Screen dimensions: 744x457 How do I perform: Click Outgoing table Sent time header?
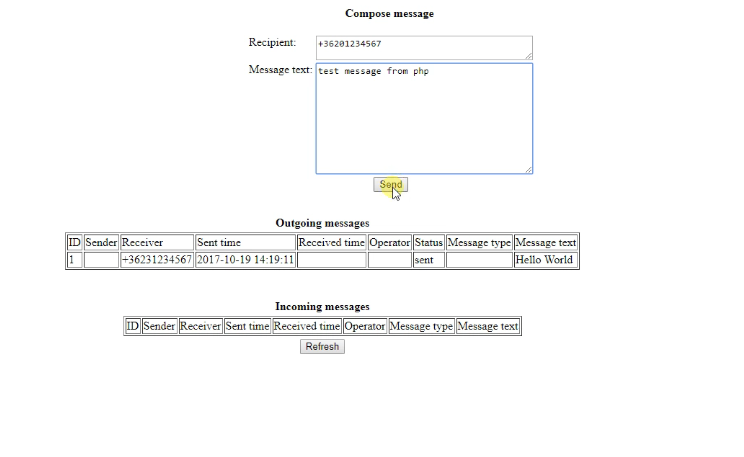pos(245,242)
